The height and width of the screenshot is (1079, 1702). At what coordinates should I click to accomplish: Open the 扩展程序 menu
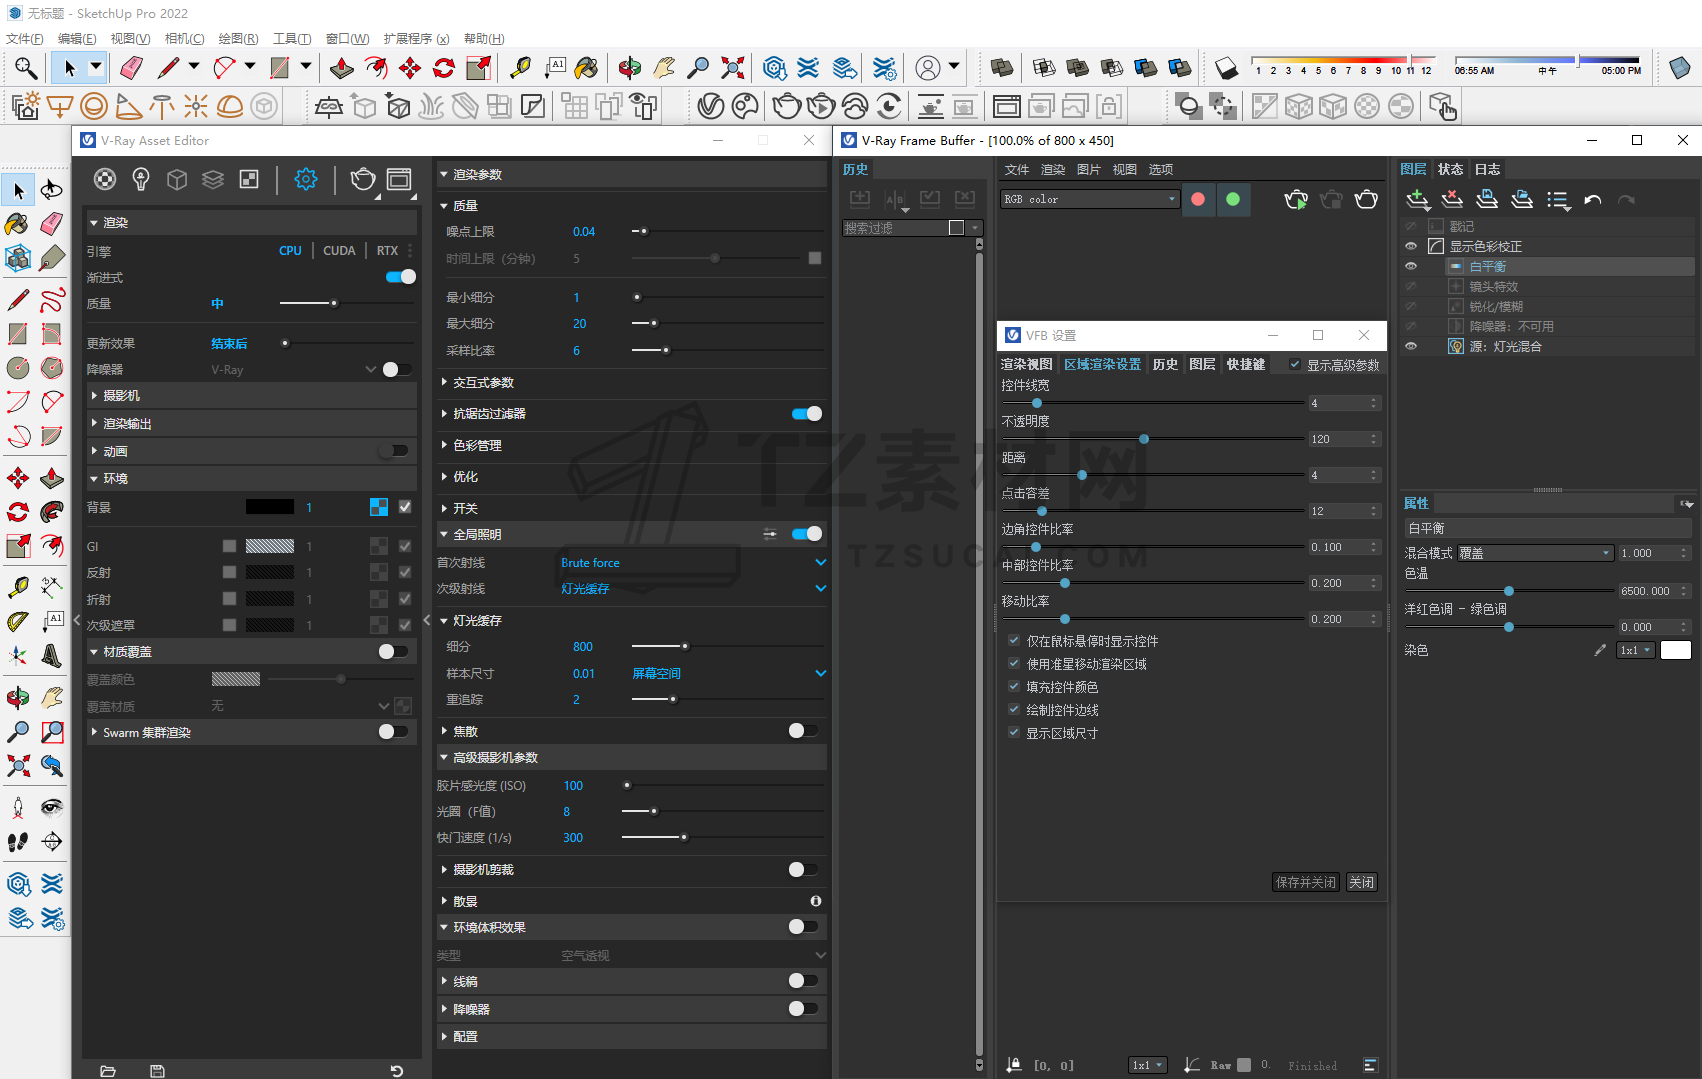tap(416, 39)
